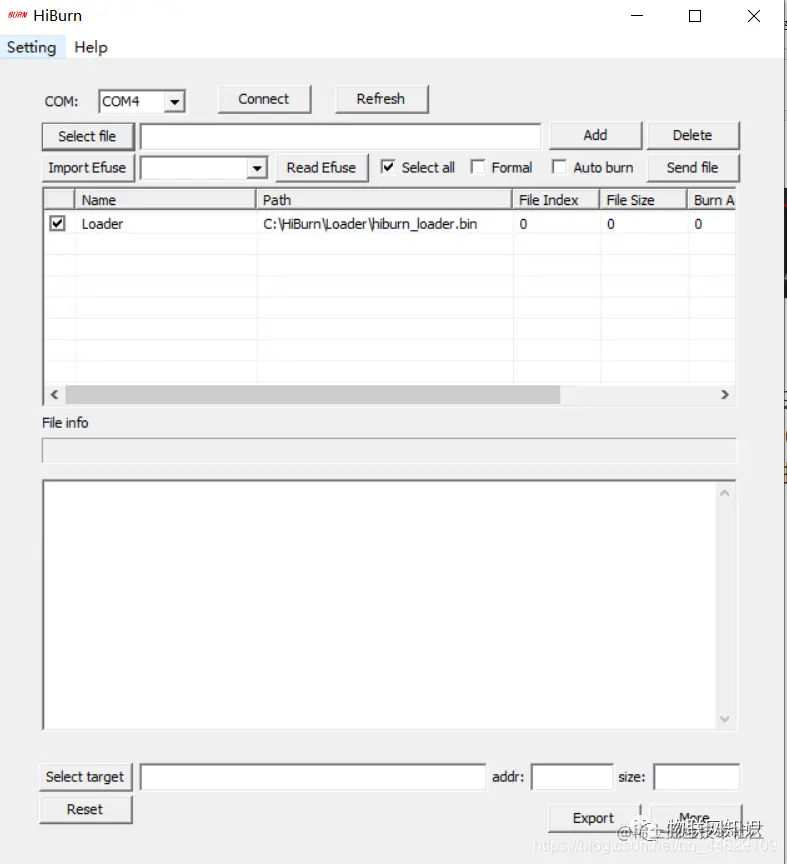Expand the COM4 port dropdown
787x864 pixels.
coord(175,101)
